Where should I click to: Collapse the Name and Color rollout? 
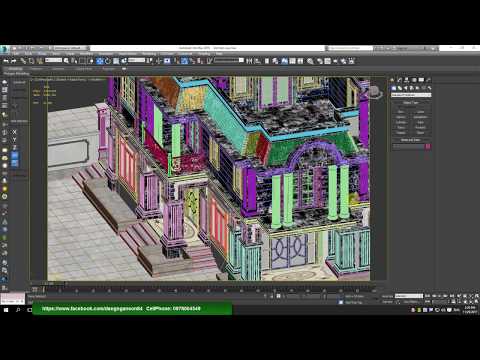(411, 140)
